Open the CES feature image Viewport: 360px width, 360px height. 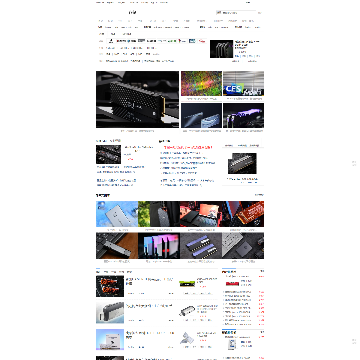(243, 83)
